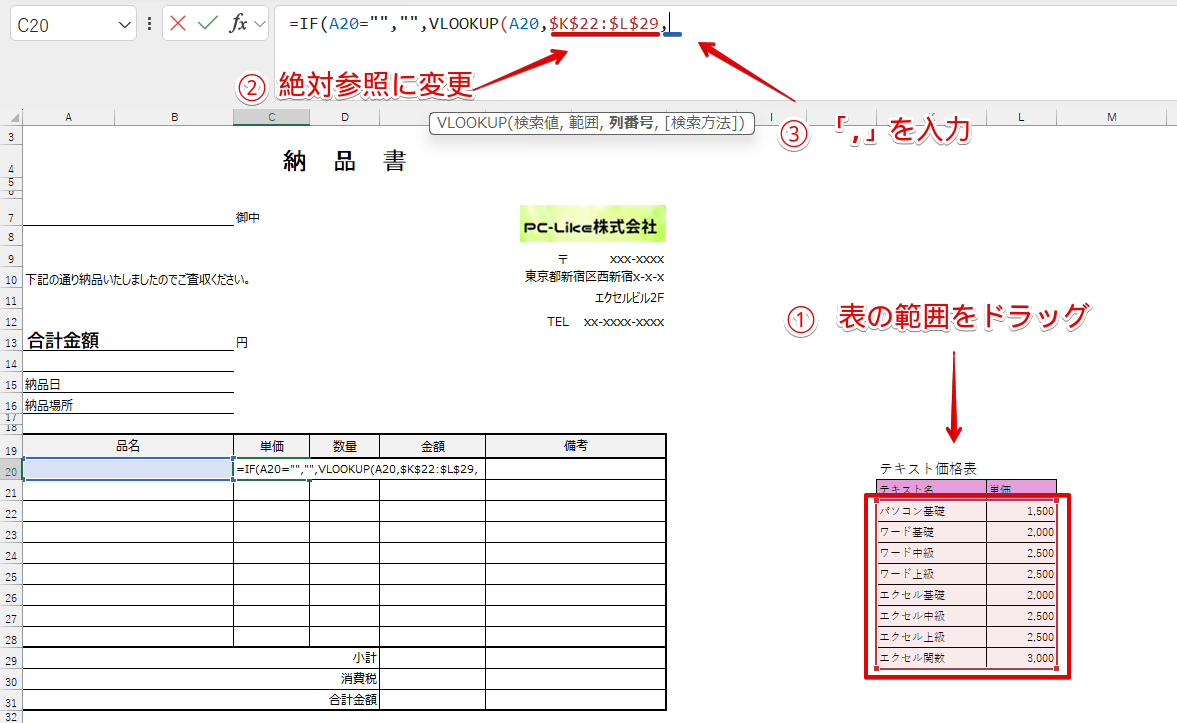Select the 納品場所 cell
The height and width of the screenshot is (723, 1177).
point(49,405)
